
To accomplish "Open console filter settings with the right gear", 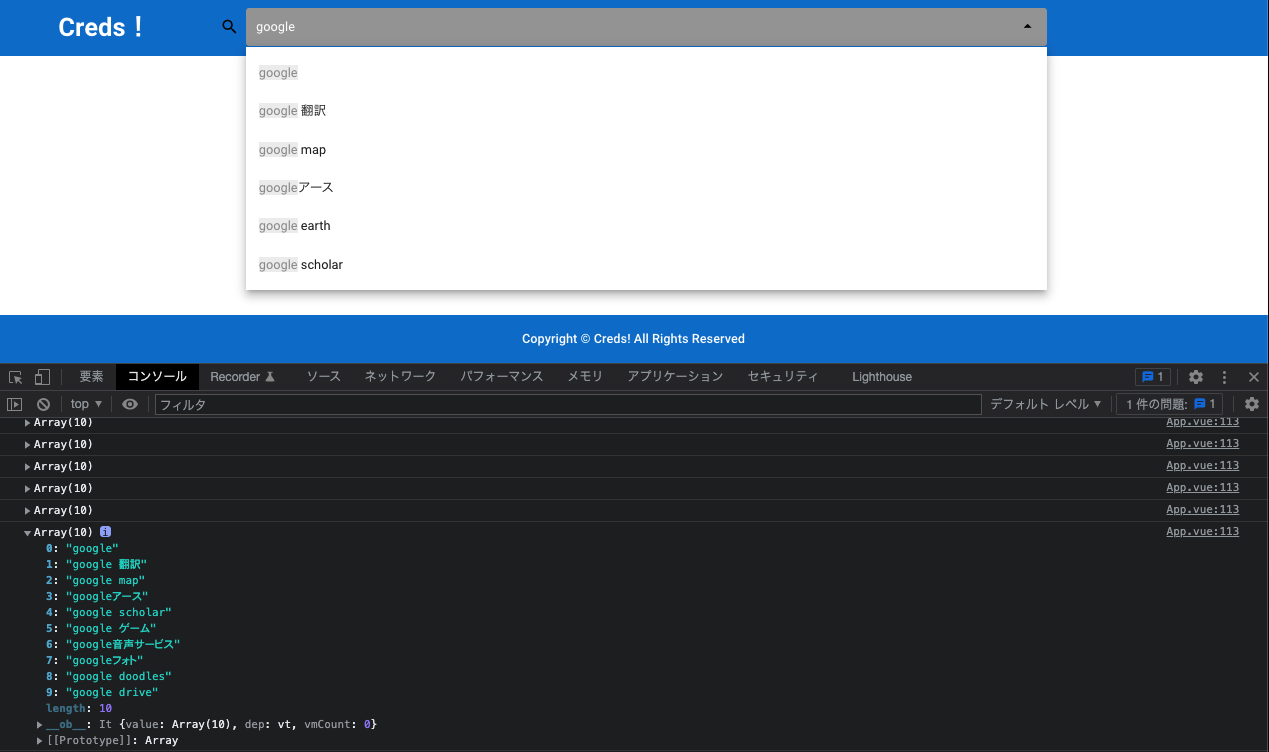I will [1252, 403].
